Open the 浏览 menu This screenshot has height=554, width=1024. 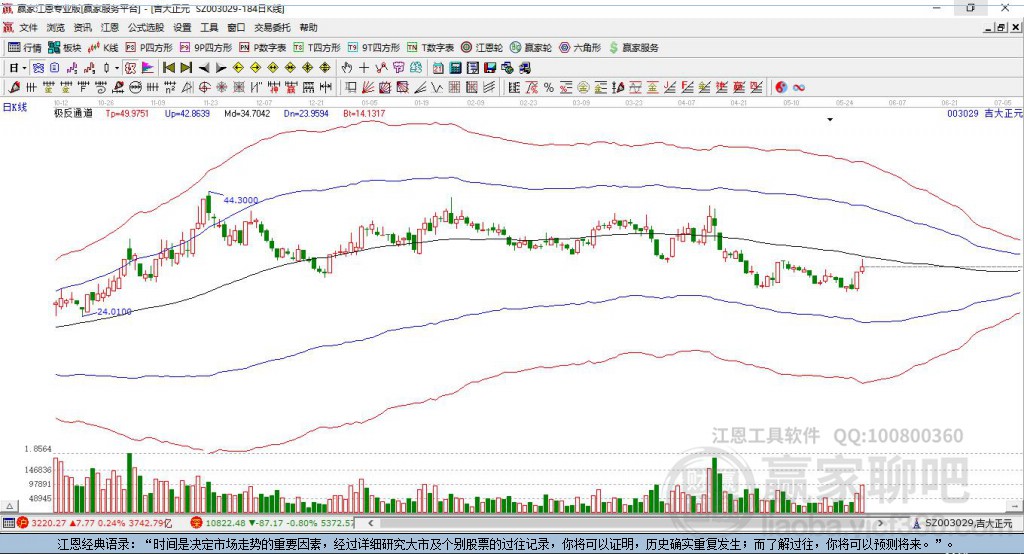tap(56, 27)
